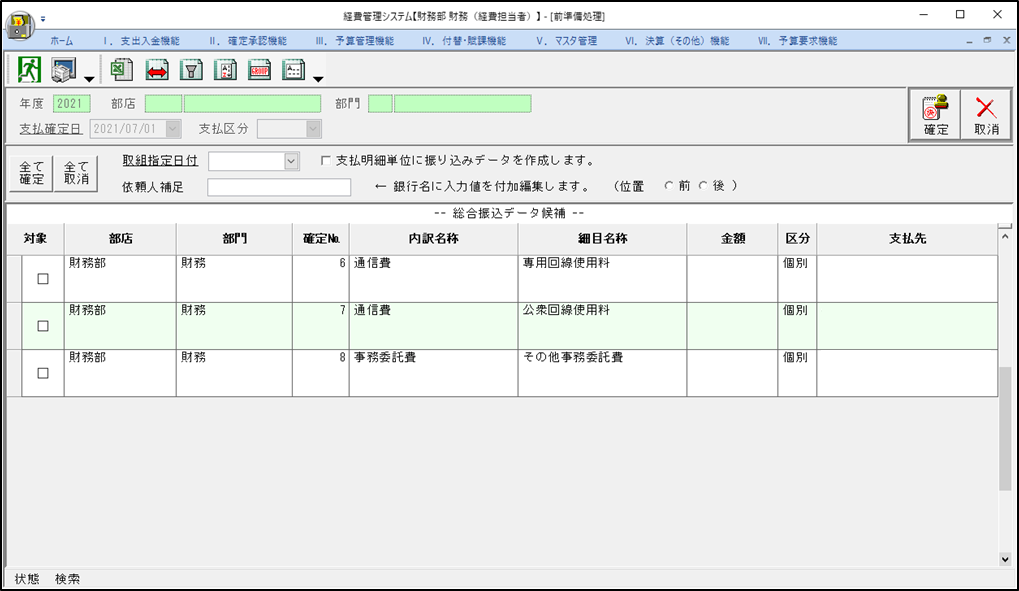Open menu Ⅵ. 決算(その他)機能
1019x591 pixels.
677,40
